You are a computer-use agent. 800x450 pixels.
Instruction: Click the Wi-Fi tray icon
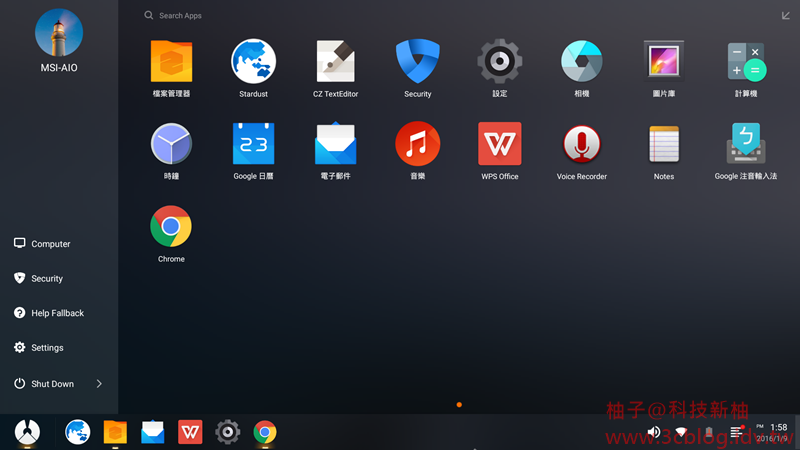(681, 433)
